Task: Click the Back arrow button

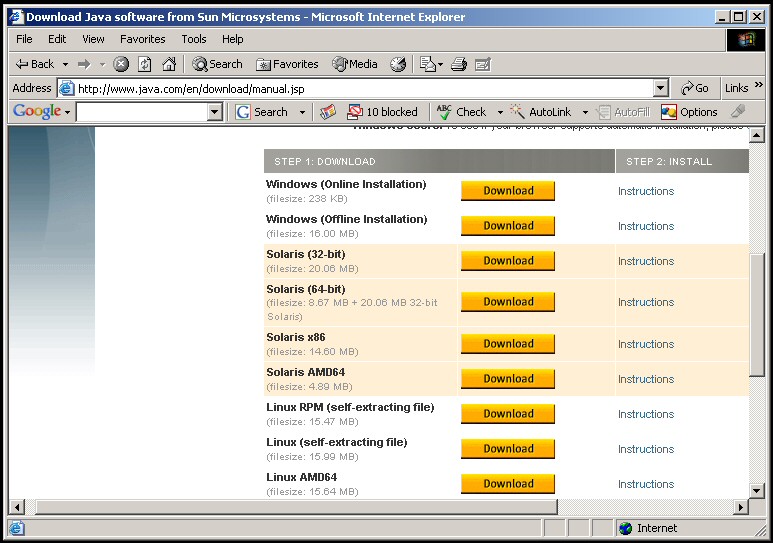Action: click(35, 64)
